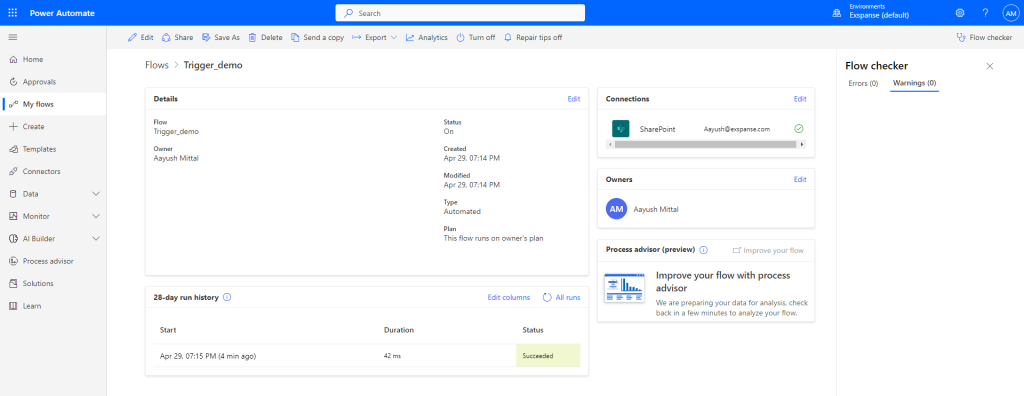Click Send a copy in toolbar

pyautogui.click(x=317, y=37)
